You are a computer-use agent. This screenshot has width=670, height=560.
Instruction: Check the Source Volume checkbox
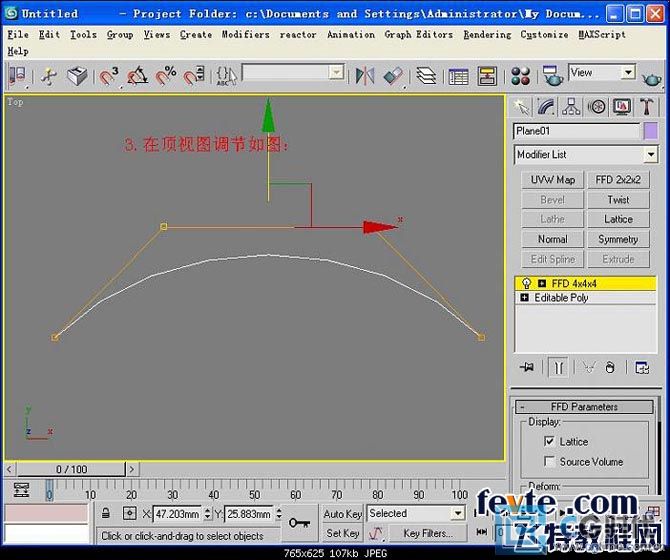[549, 461]
